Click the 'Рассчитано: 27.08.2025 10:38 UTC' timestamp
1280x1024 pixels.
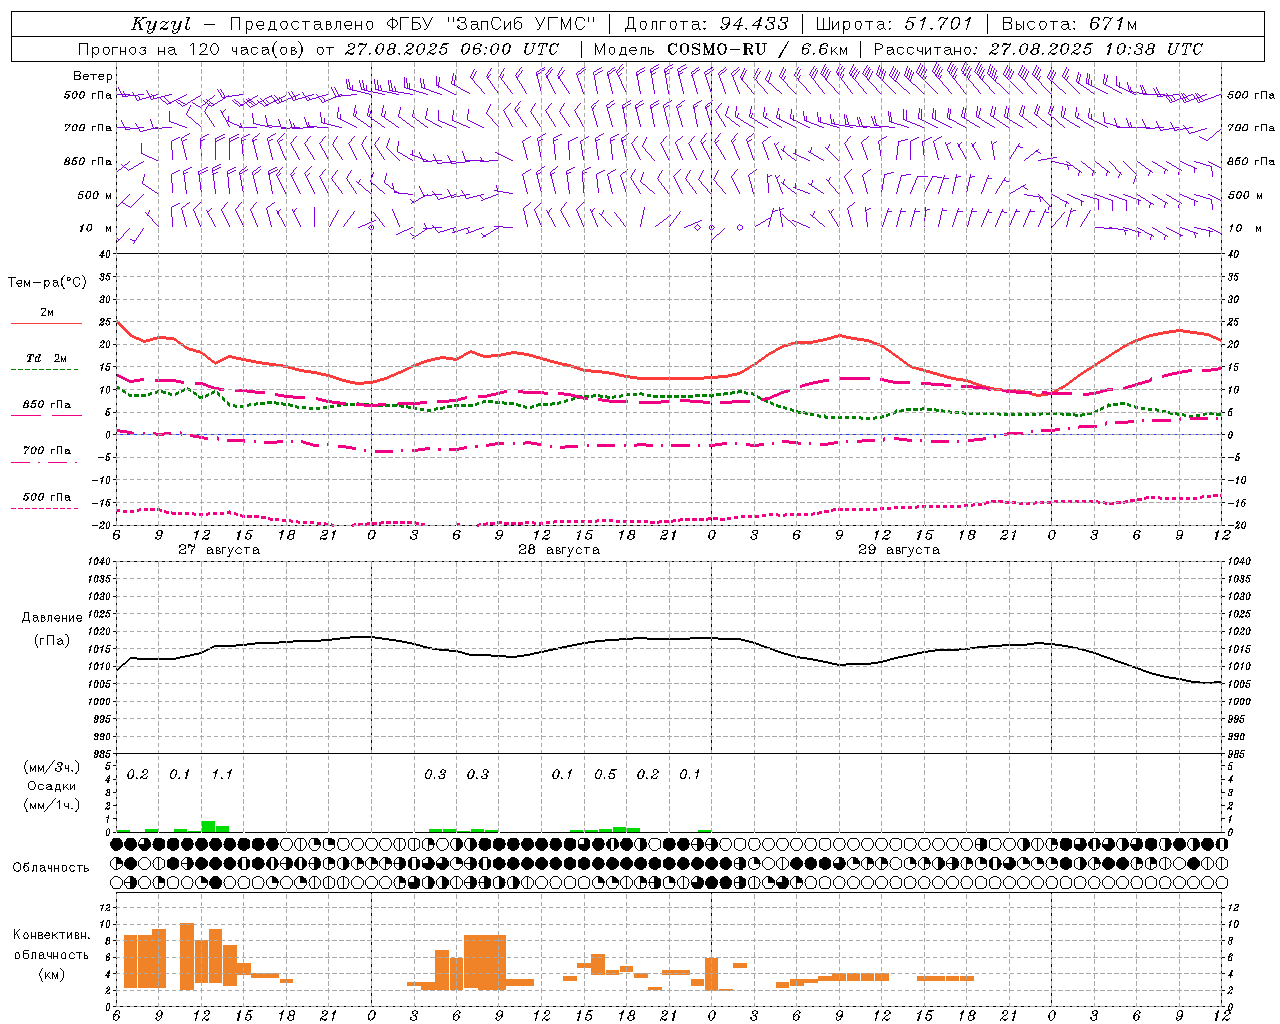coord(1038,49)
